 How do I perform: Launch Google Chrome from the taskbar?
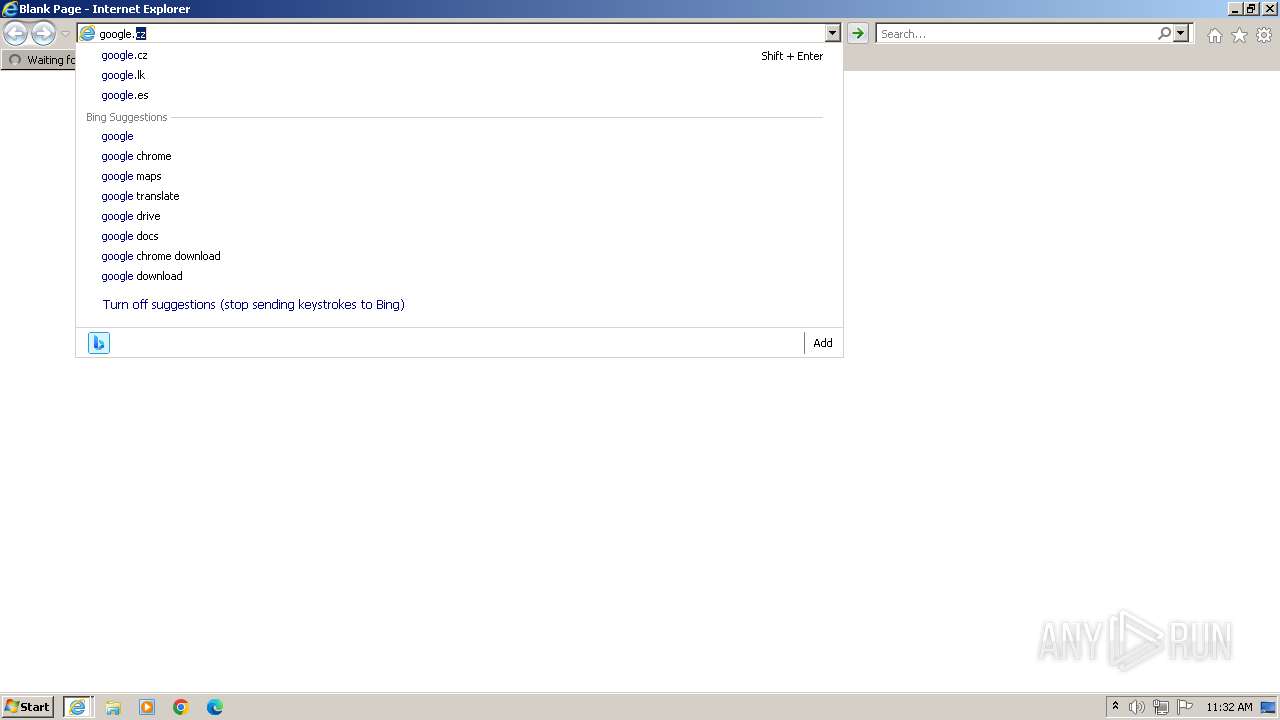pyautogui.click(x=181, y=707)
